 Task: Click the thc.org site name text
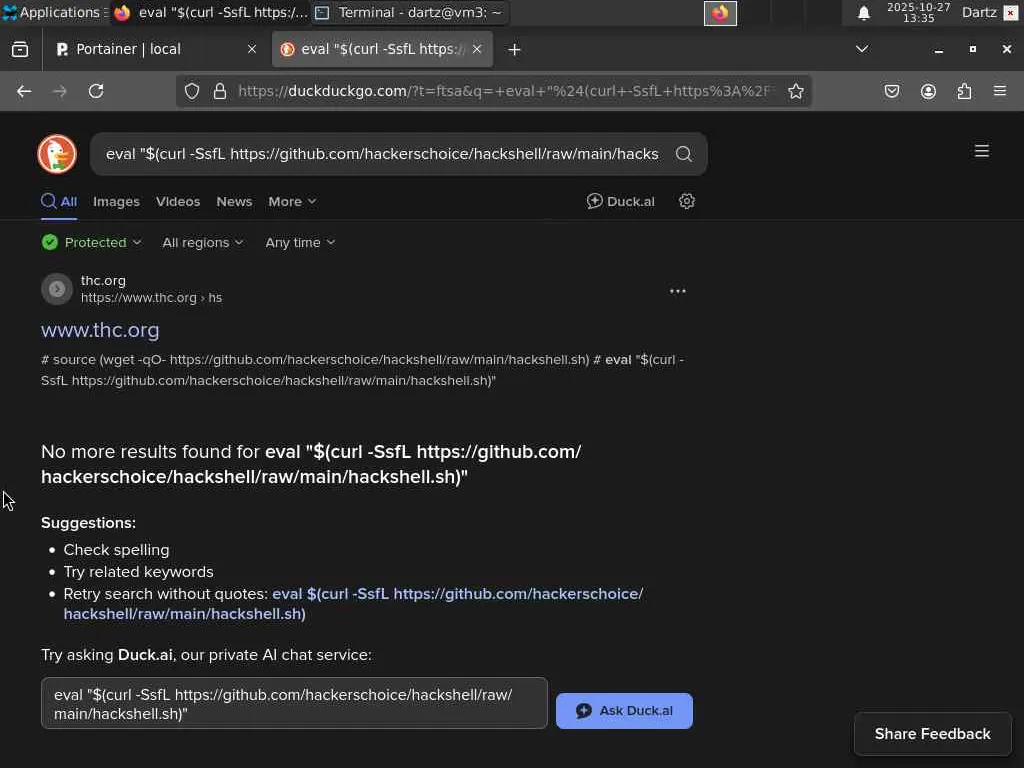[103, 280]
